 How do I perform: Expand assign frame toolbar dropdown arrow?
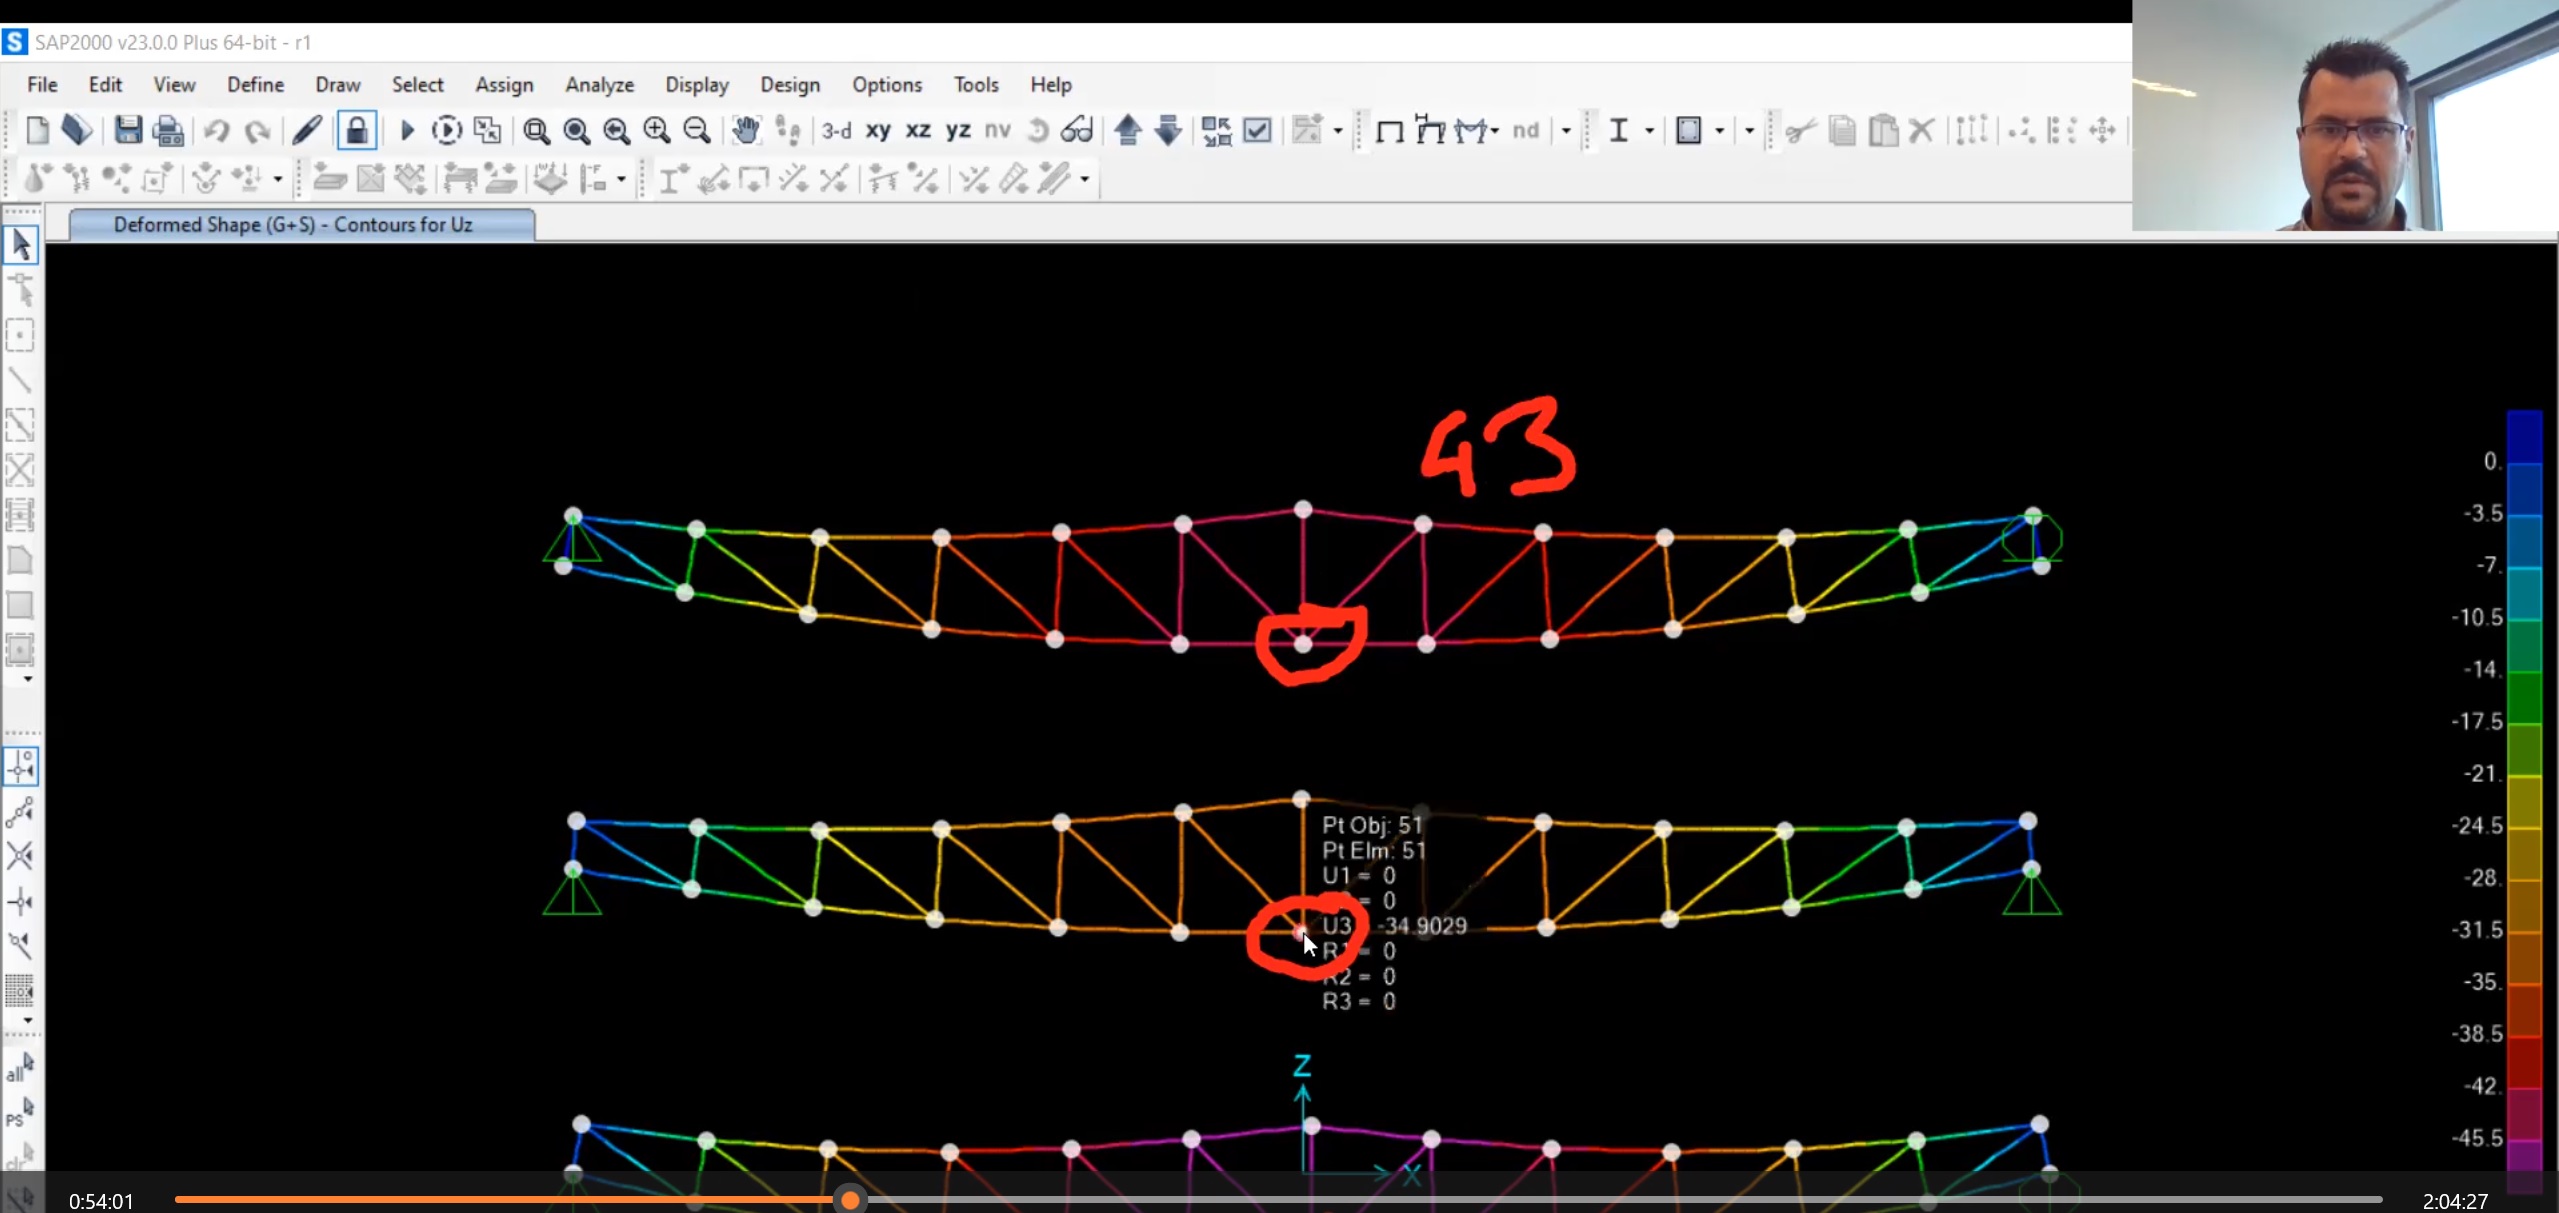click(1084, 180)
